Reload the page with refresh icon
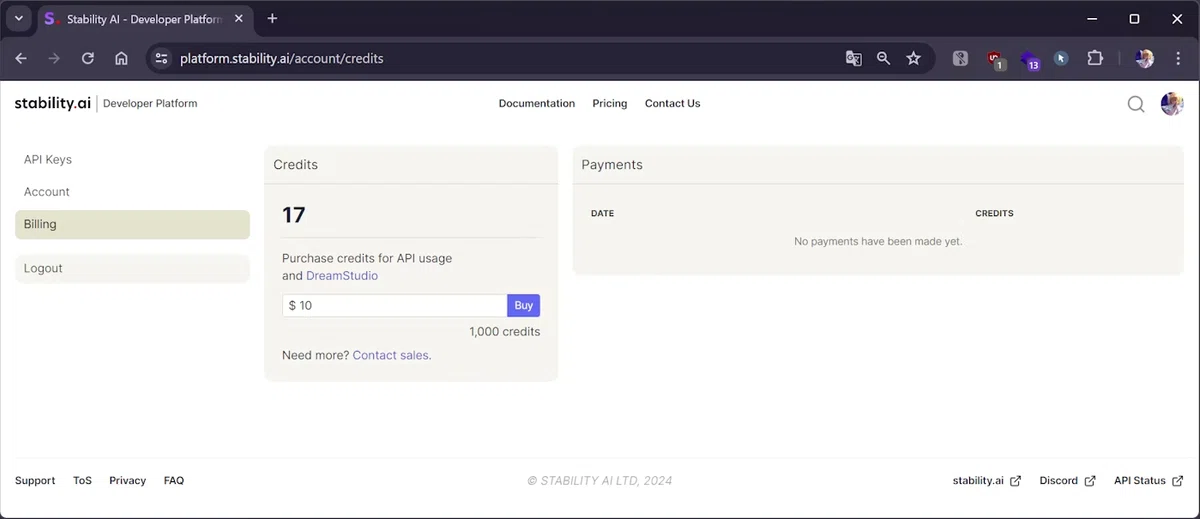 (x=88, y=58)
